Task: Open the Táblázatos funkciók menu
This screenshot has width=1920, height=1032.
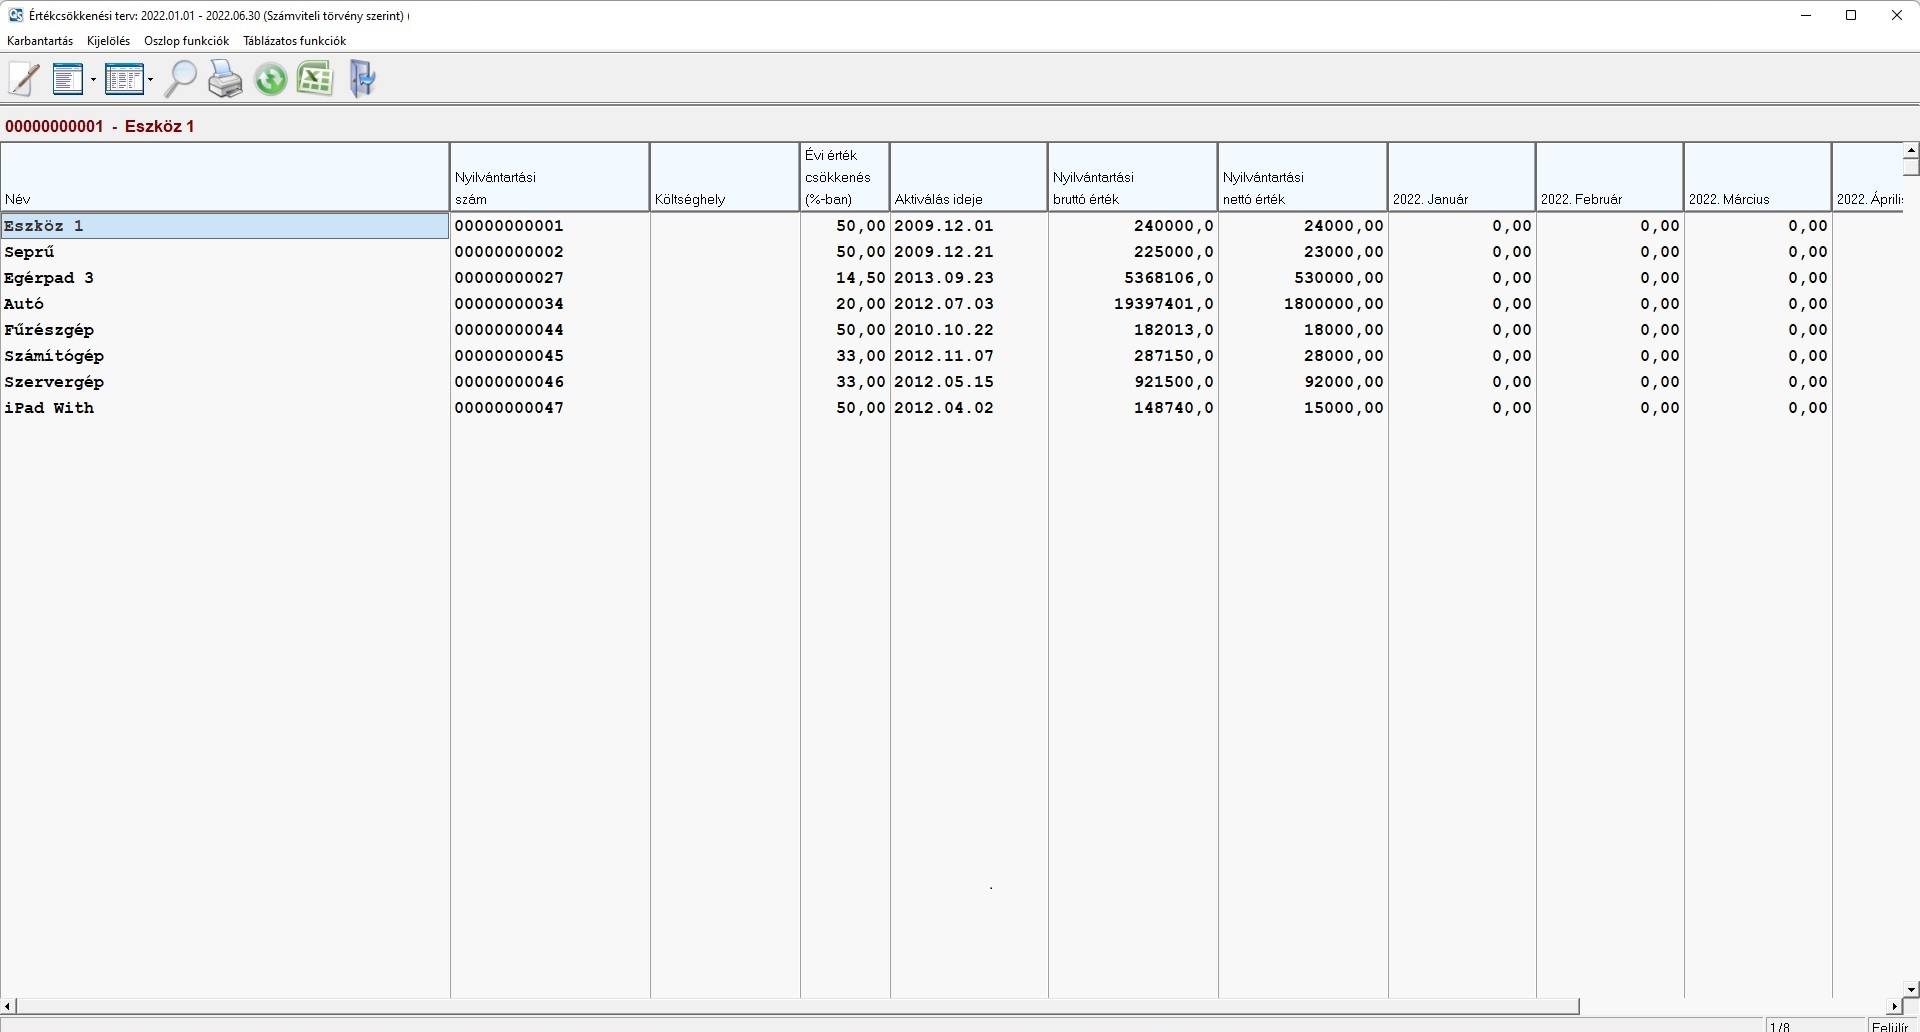Action: [x=294, y=41]
